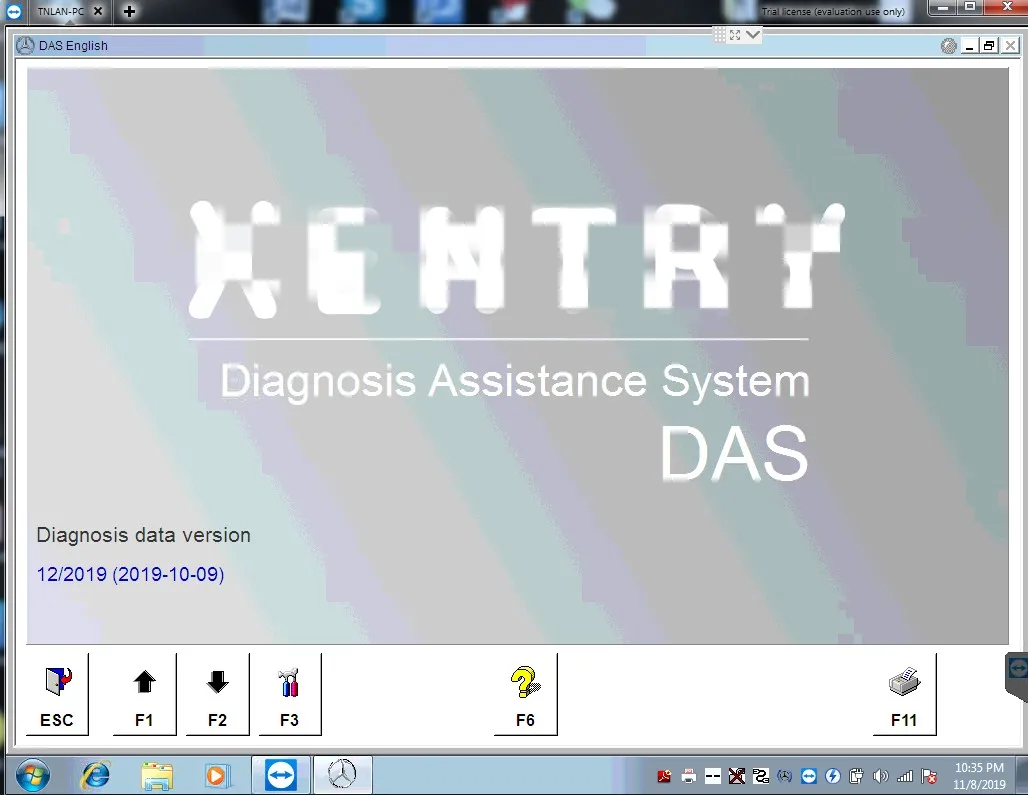This screenshot has width=1028, height=795.
Task: Click the cable connection tray icon
Action: click(x=761, y=777)
